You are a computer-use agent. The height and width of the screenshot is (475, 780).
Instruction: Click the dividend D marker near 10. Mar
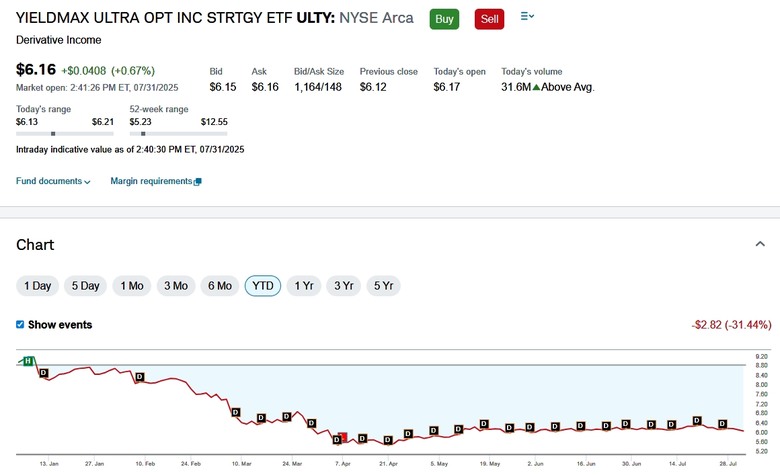pyautogui.click(x=236, y=412)
